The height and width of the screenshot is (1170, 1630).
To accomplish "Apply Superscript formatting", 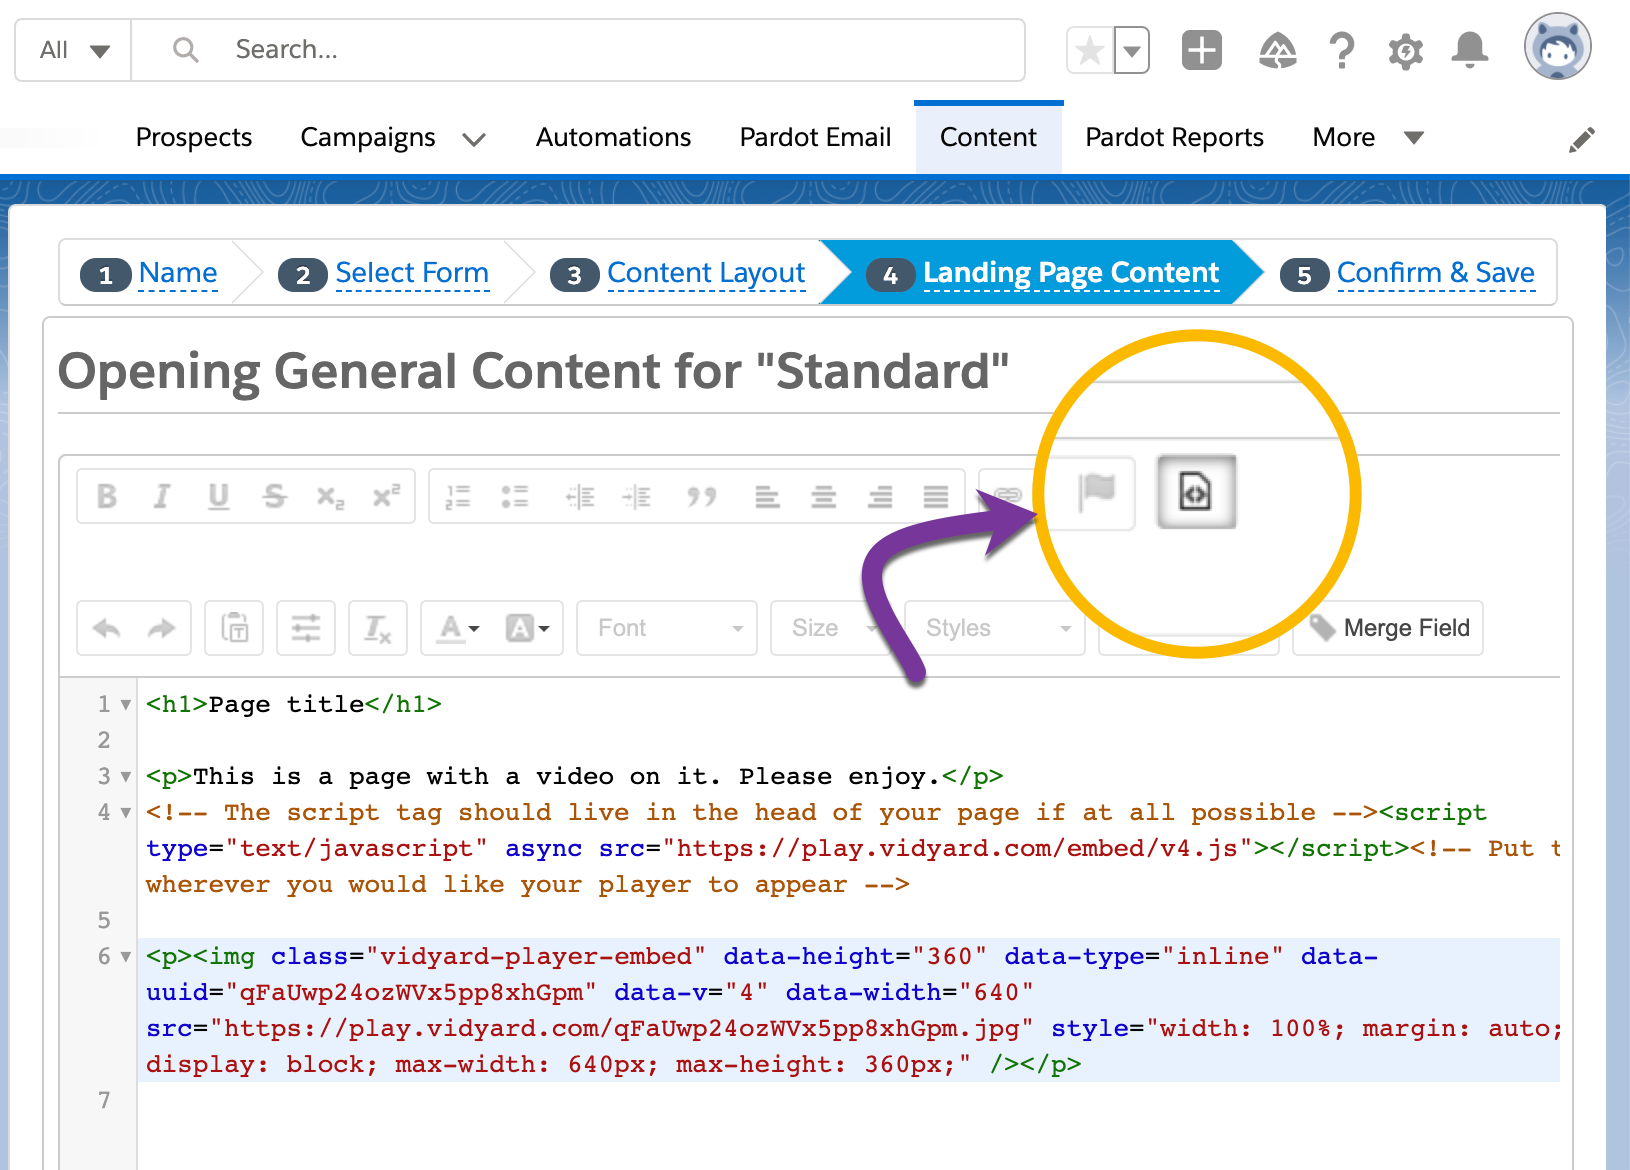I will click(x=386, y=496).
